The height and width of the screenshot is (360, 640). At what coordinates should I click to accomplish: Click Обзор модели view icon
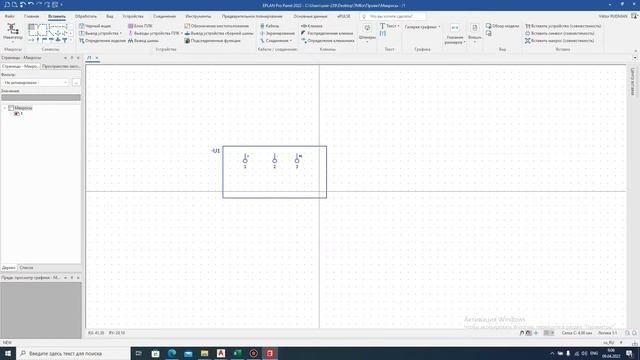pos(489,26)
